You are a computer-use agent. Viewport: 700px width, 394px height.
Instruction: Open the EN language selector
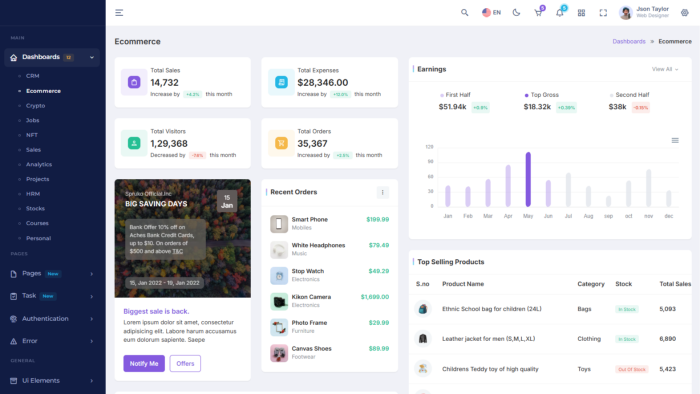491,12
